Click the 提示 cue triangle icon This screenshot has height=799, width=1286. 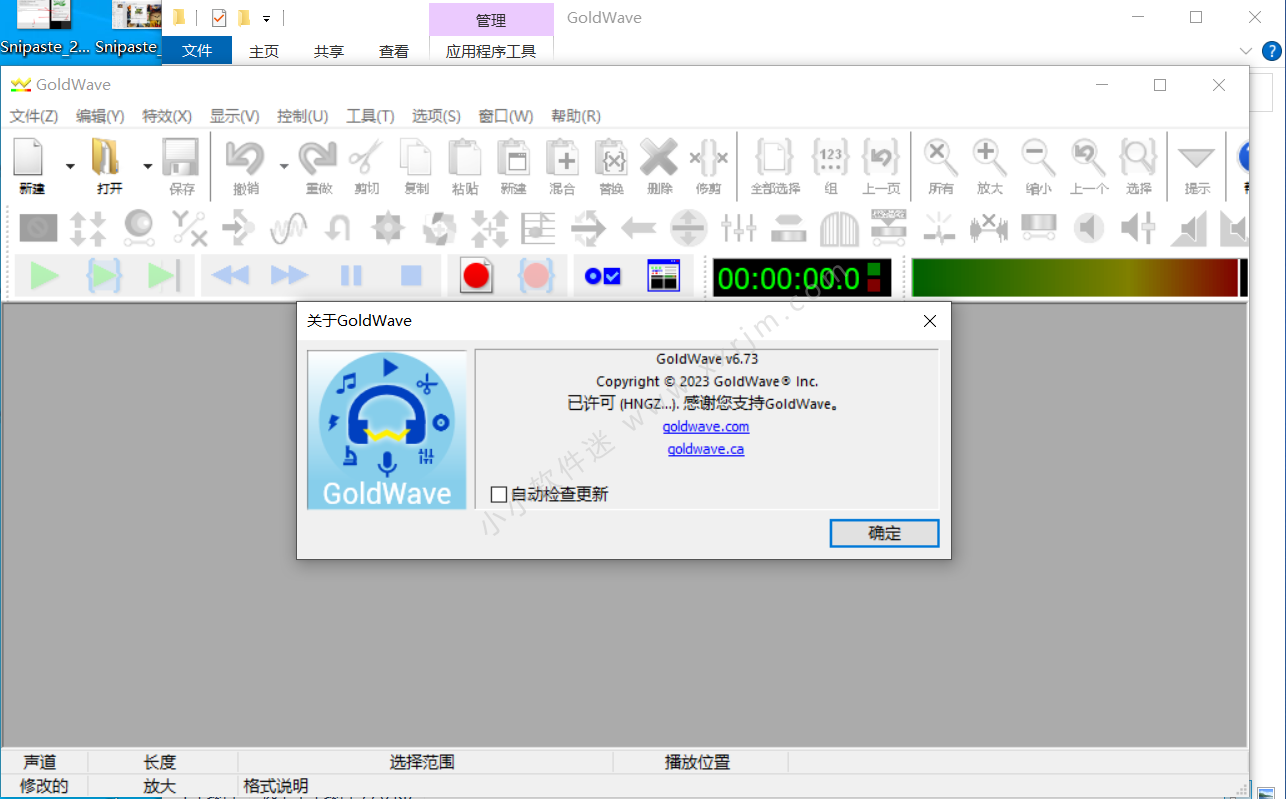(1196, 158)
